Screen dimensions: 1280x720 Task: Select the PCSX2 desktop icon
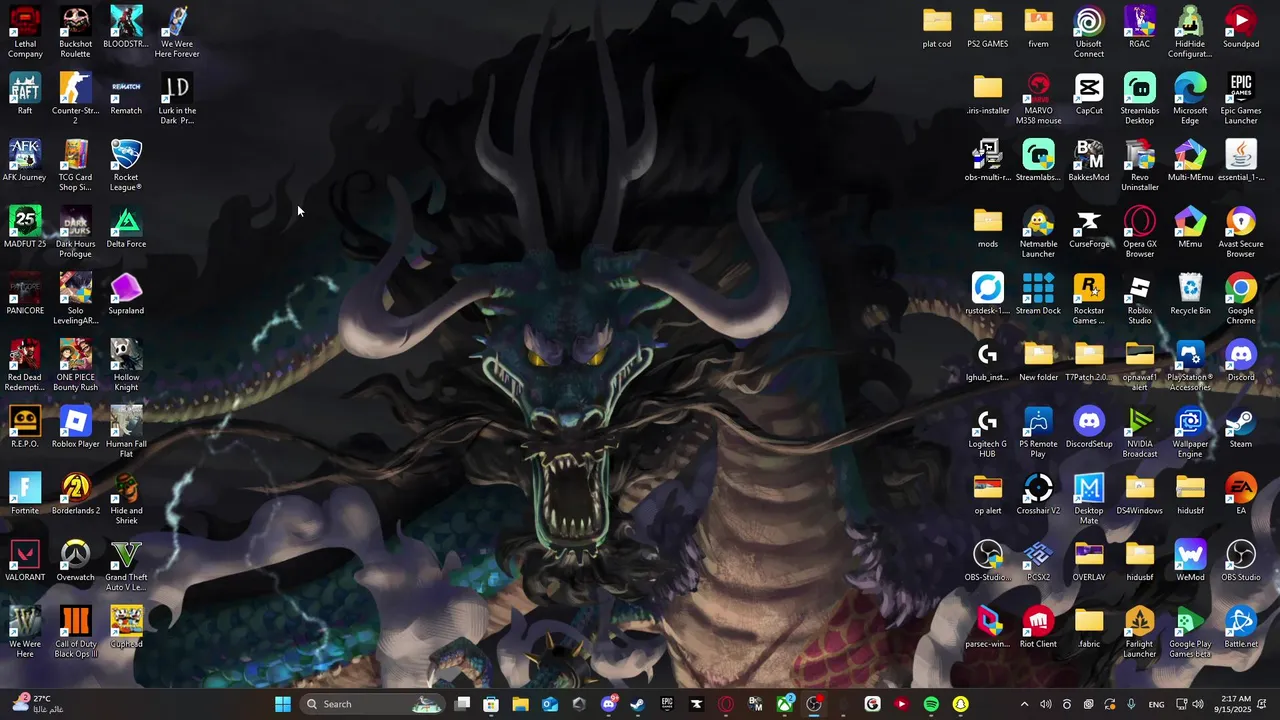coord(1038,562)
